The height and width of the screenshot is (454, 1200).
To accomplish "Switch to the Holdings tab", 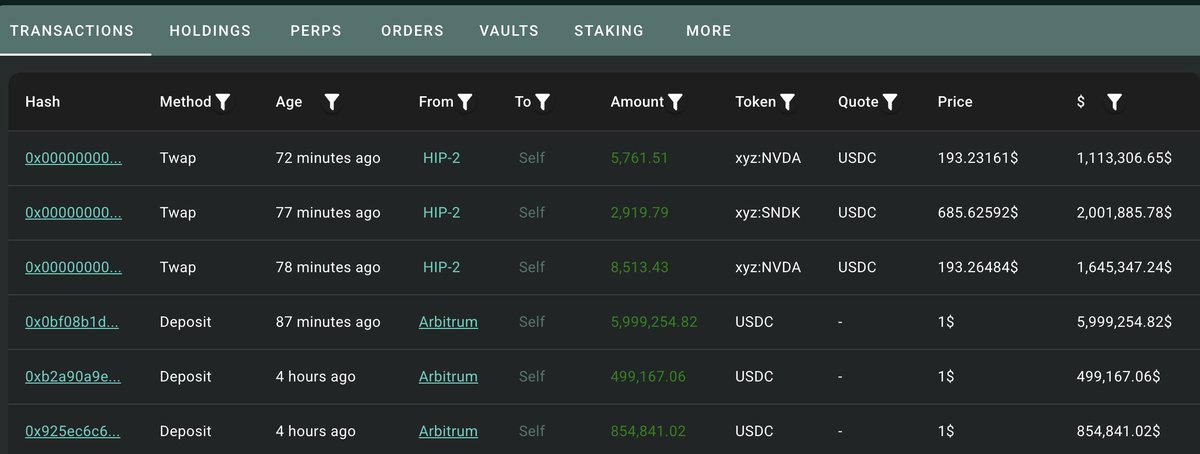I will tap(210, 31).
